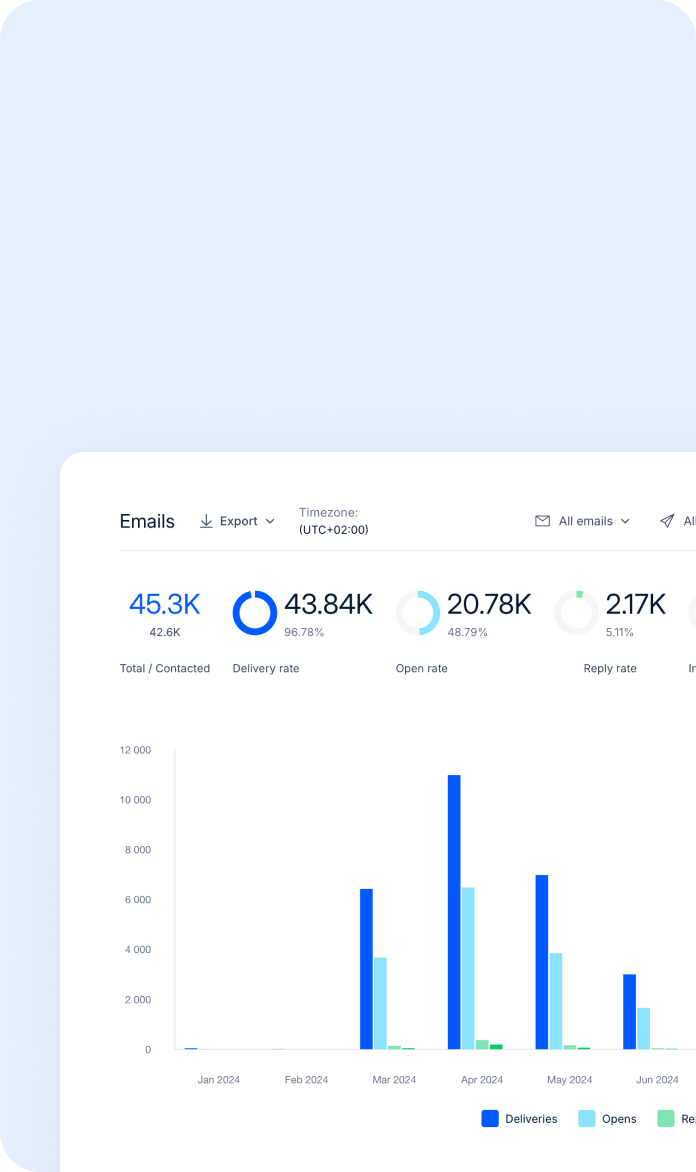Click the envelope icon beside All emails
The height and width of the screenshot is (1172, 696).
543,521
